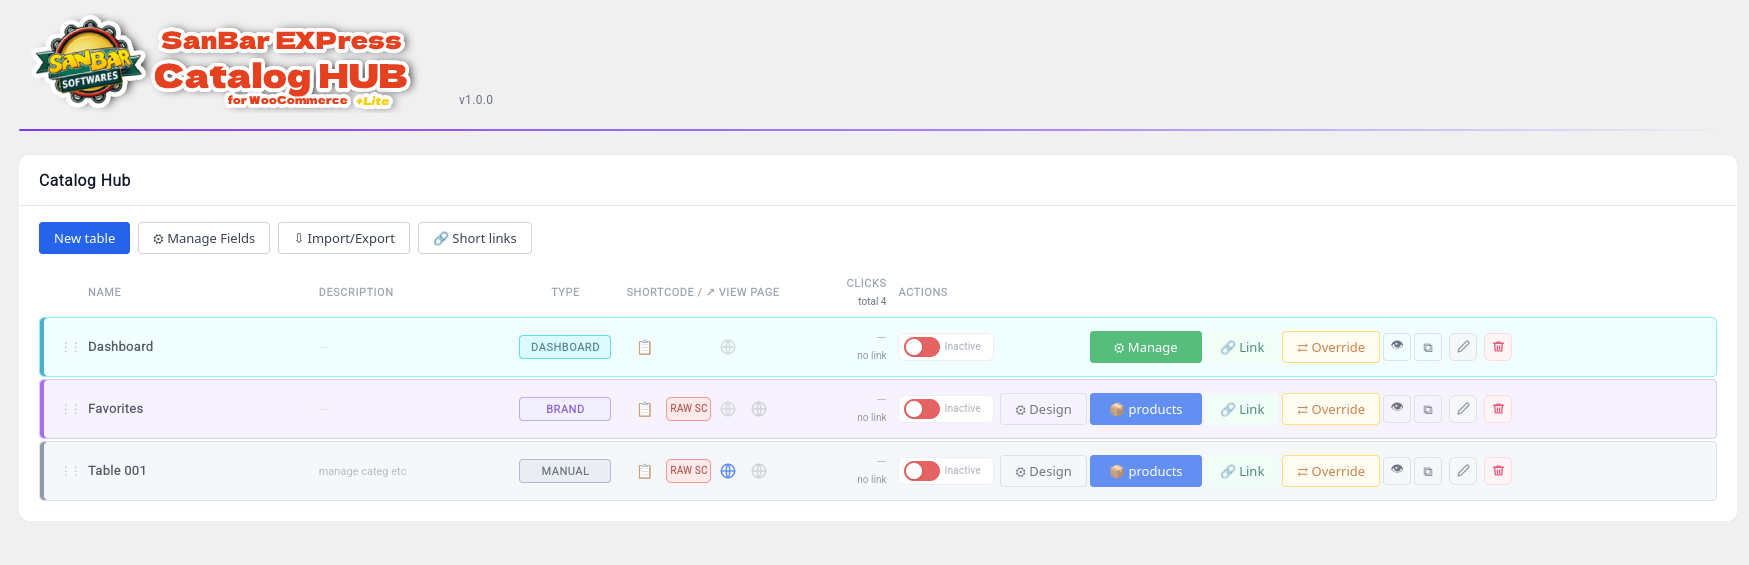Screen dimensions: 1749x565
Task: Preview Table 001 using the eye icon
Action: click(x=1397, y=470)
